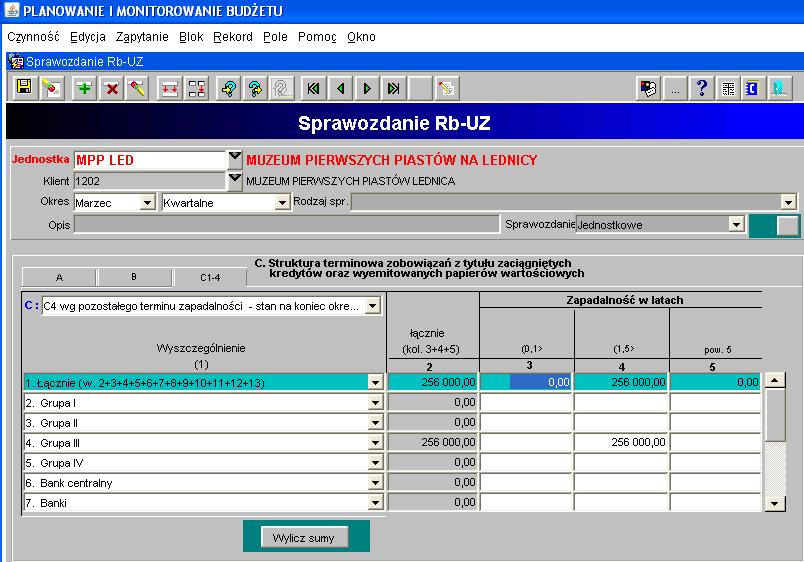Click the colored squares palette toolbar icon
Screen dimensions: 804x562
[649, 88]
